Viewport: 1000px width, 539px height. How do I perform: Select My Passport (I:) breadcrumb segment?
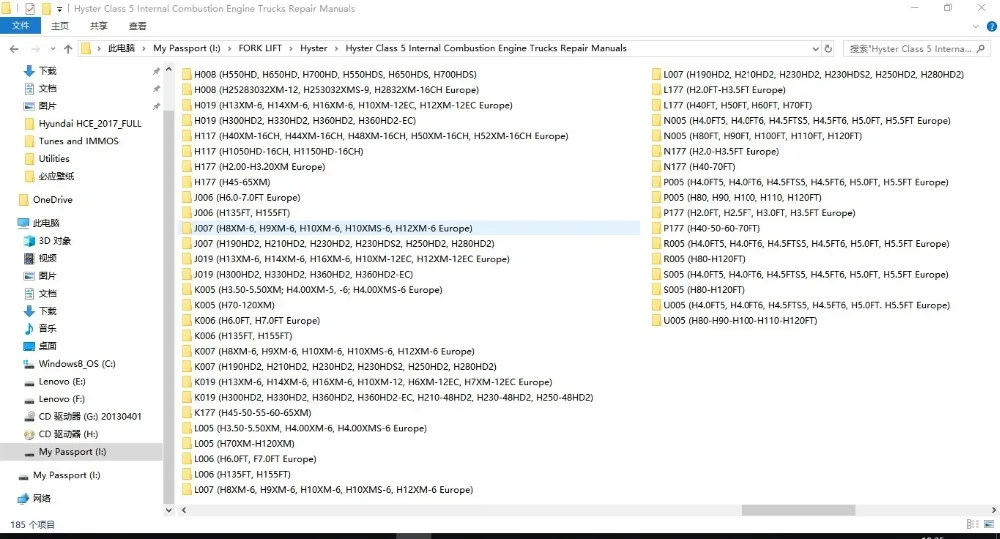[187, 48]
